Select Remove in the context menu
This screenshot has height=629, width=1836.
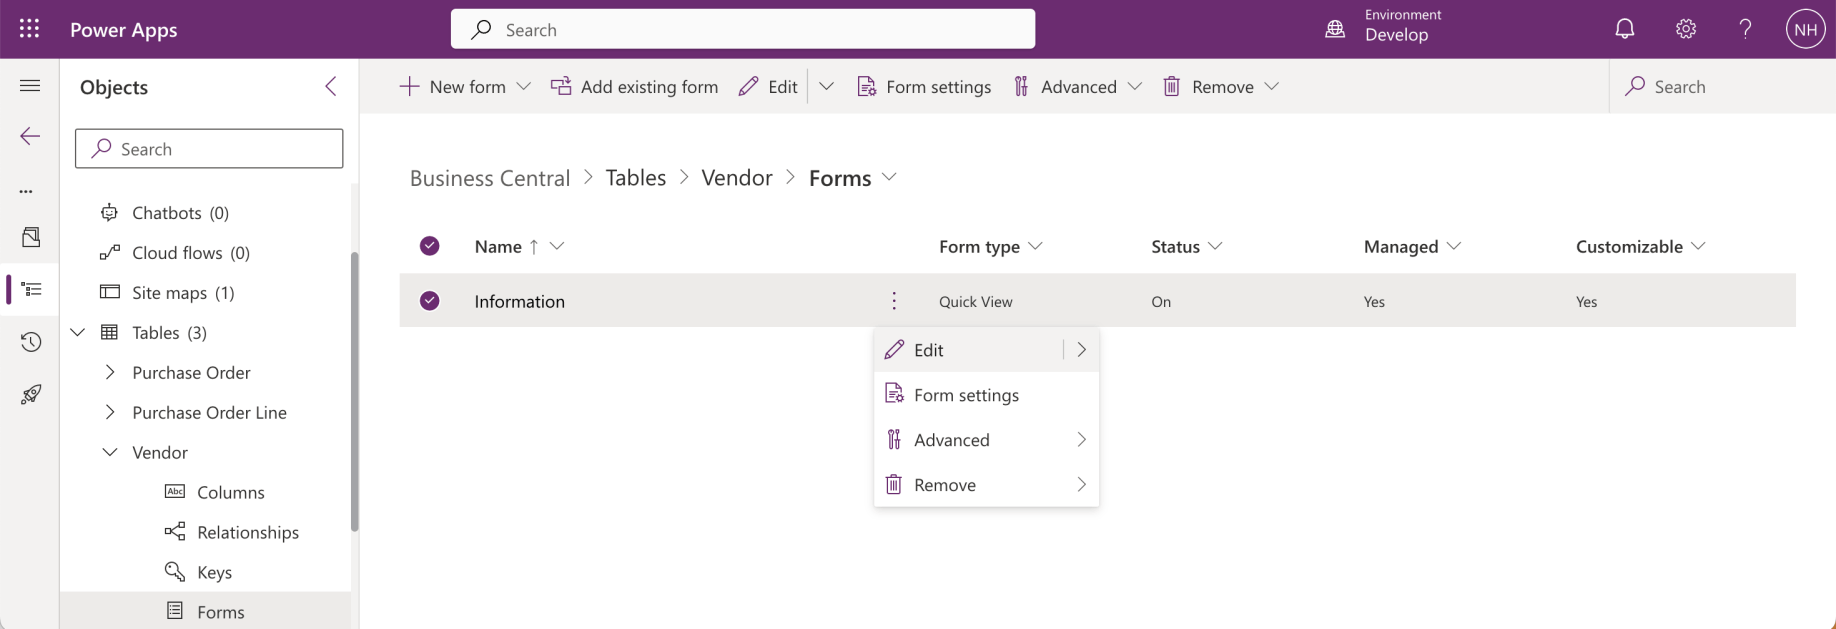click(945, 485)
